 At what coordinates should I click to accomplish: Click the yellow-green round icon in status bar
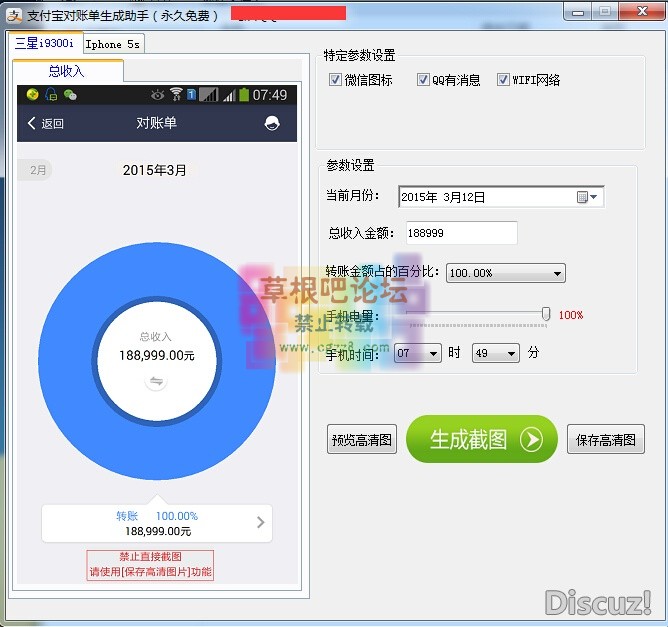point(32,94)
